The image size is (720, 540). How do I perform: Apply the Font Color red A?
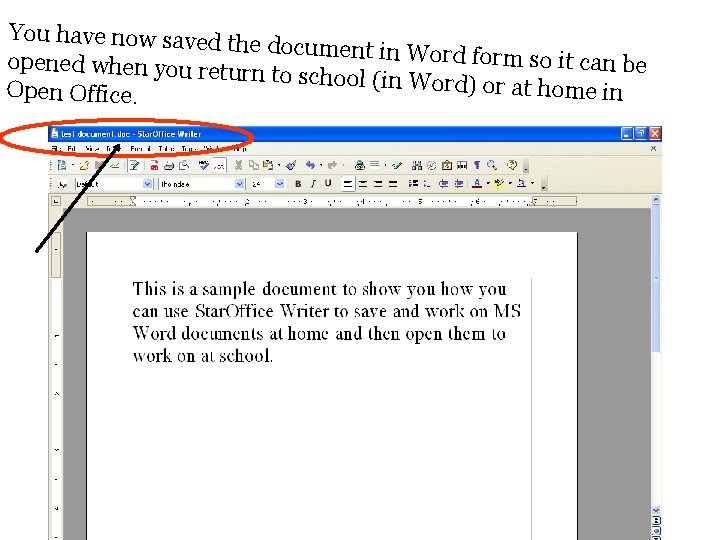(x=478, y=184)
